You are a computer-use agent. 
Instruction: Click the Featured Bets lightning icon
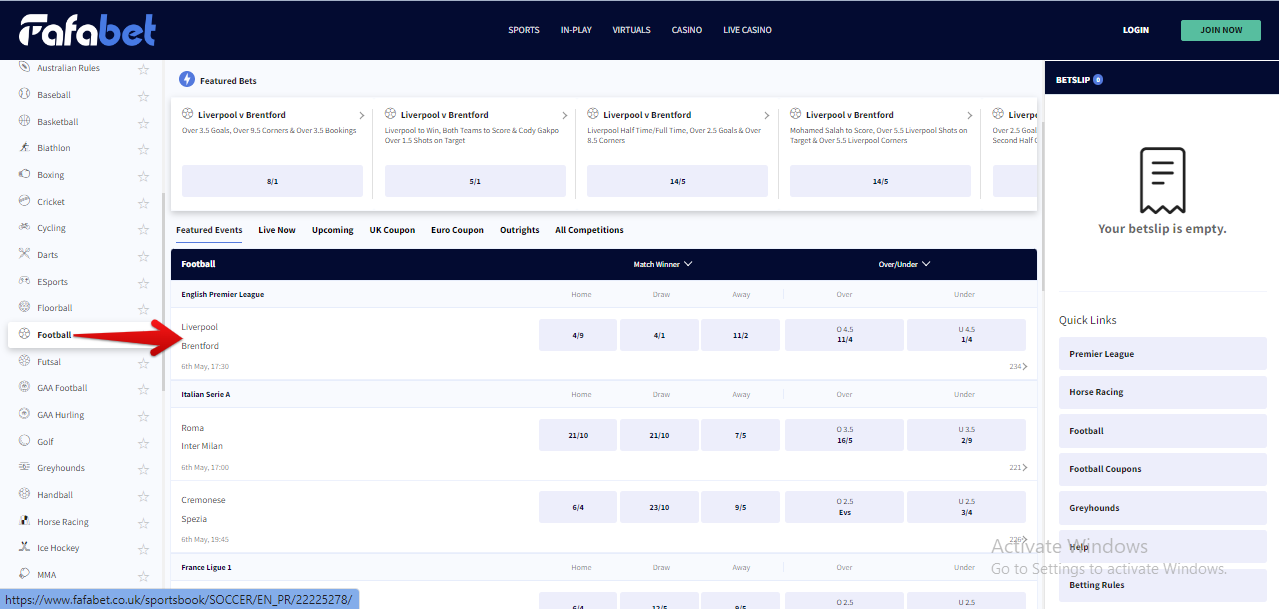click(187, 80)
